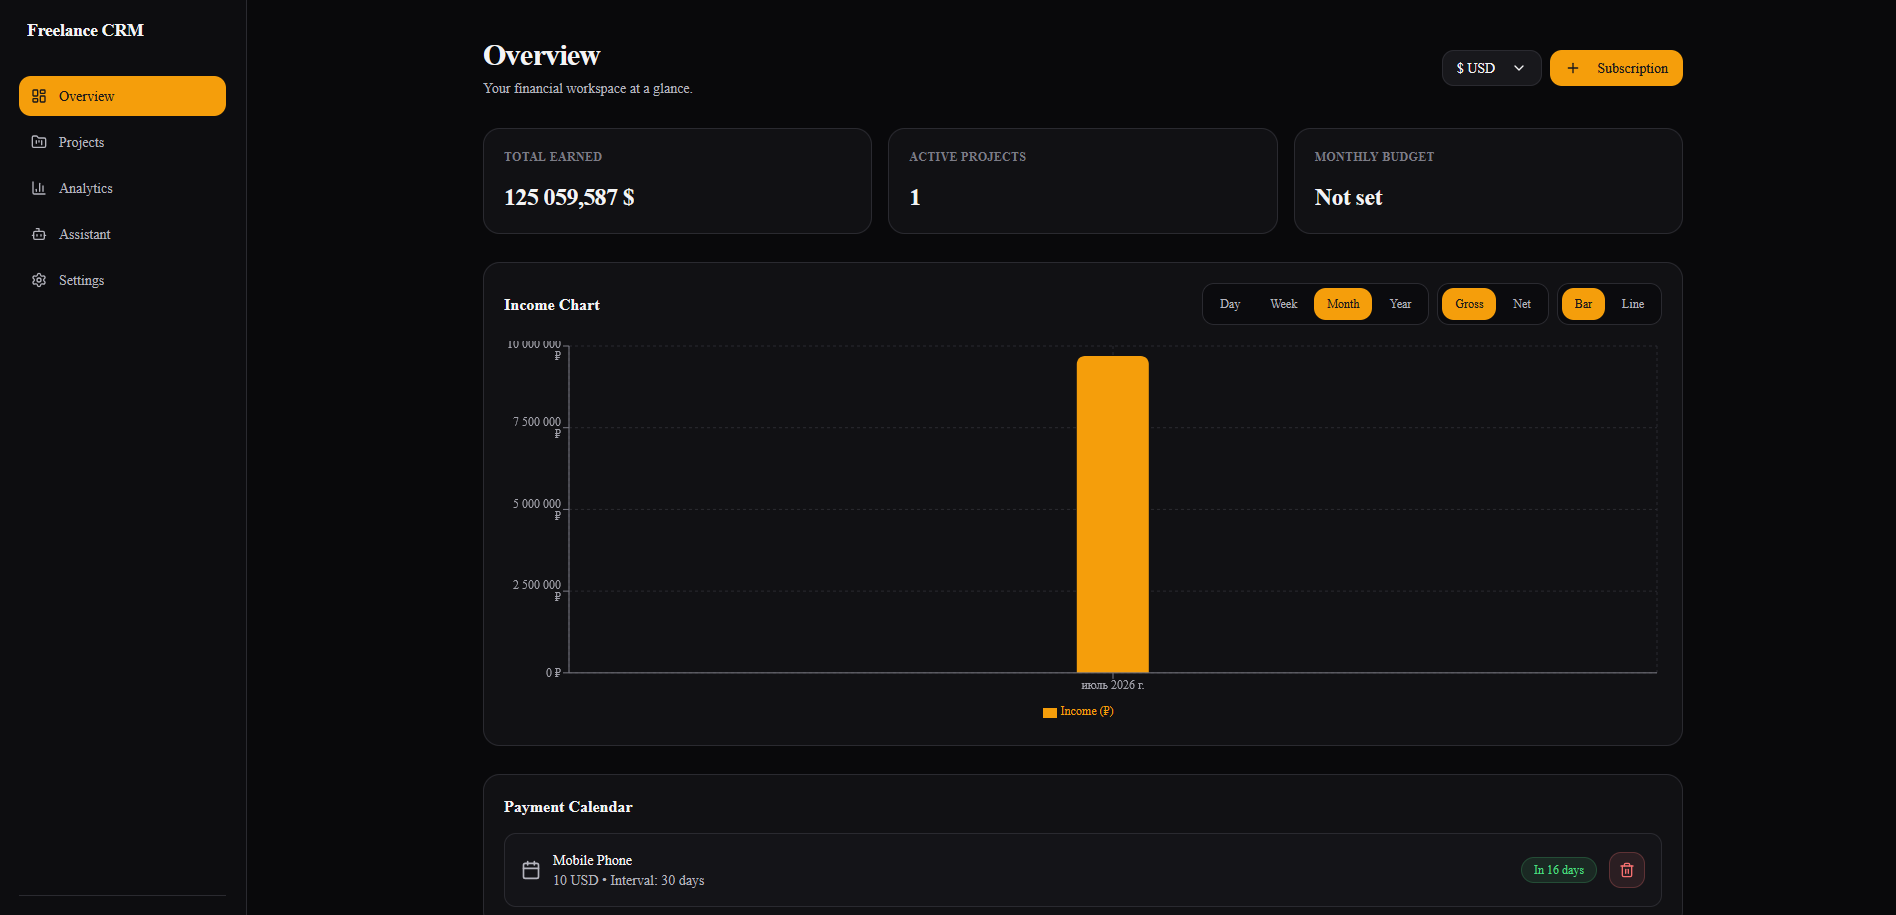
Task: Click 'Your financial workspace at a glance.' subtitle
Action: 588,88
